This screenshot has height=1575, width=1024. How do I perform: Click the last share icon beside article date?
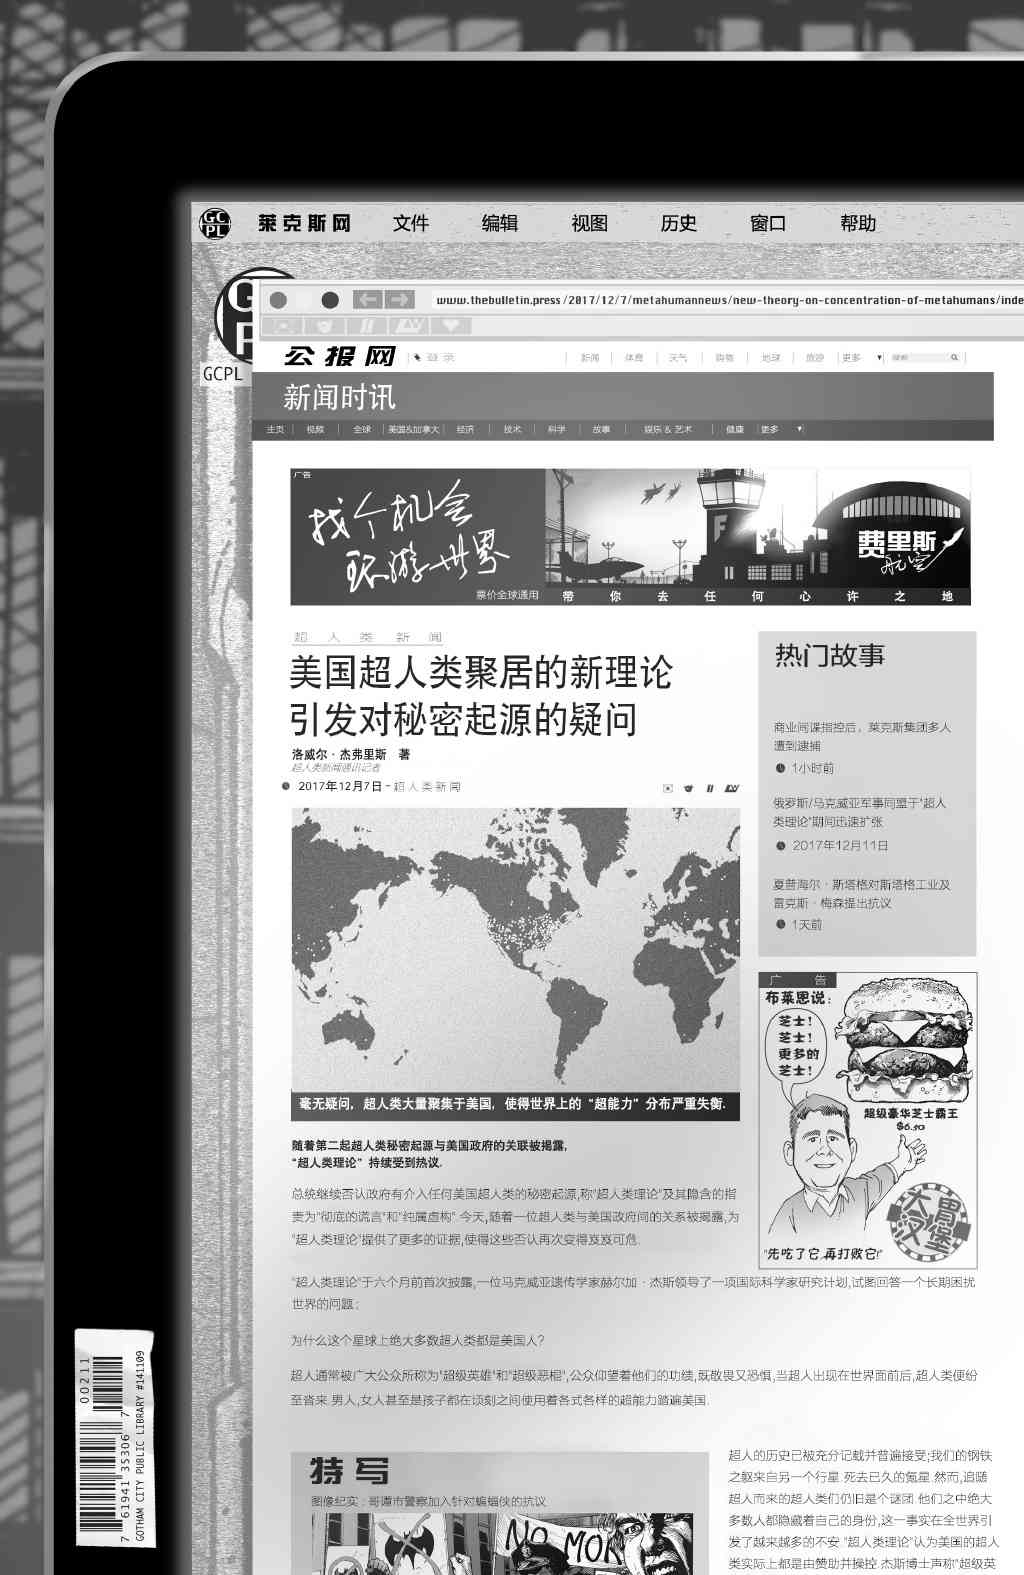click(731, 788)
